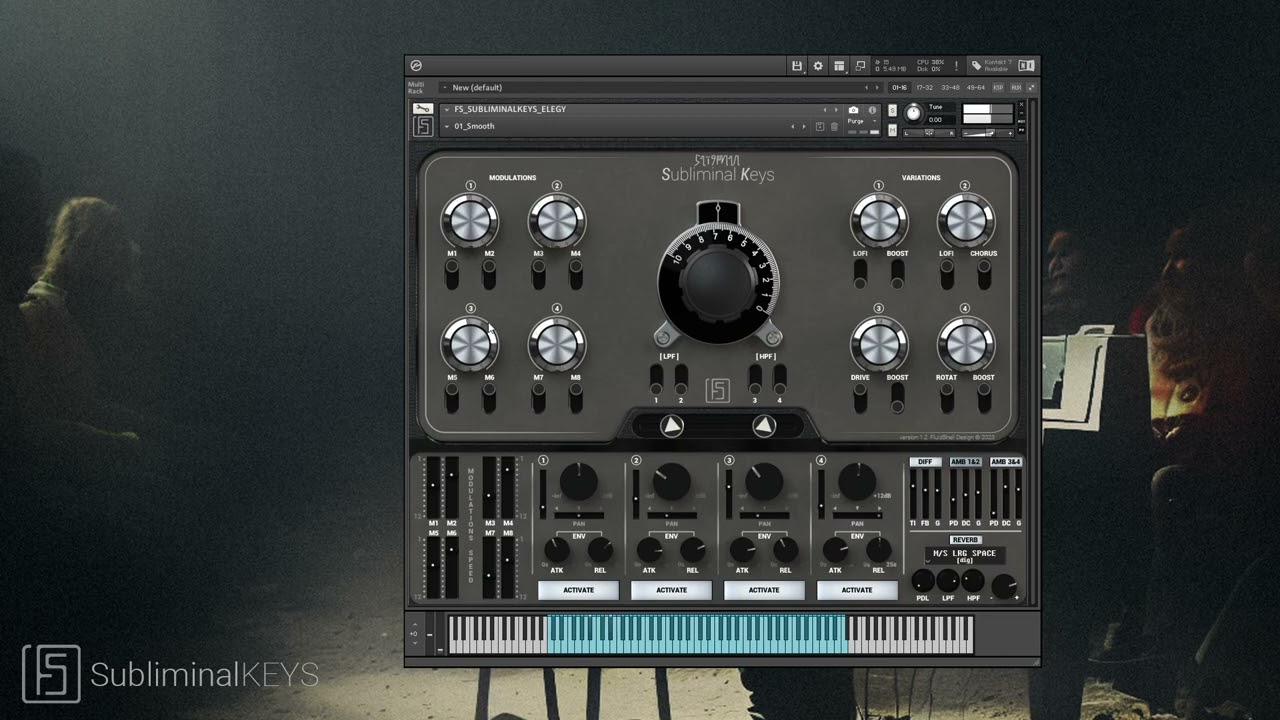Click the FS instrument logo beside 01_Smooth

(423, 127)
